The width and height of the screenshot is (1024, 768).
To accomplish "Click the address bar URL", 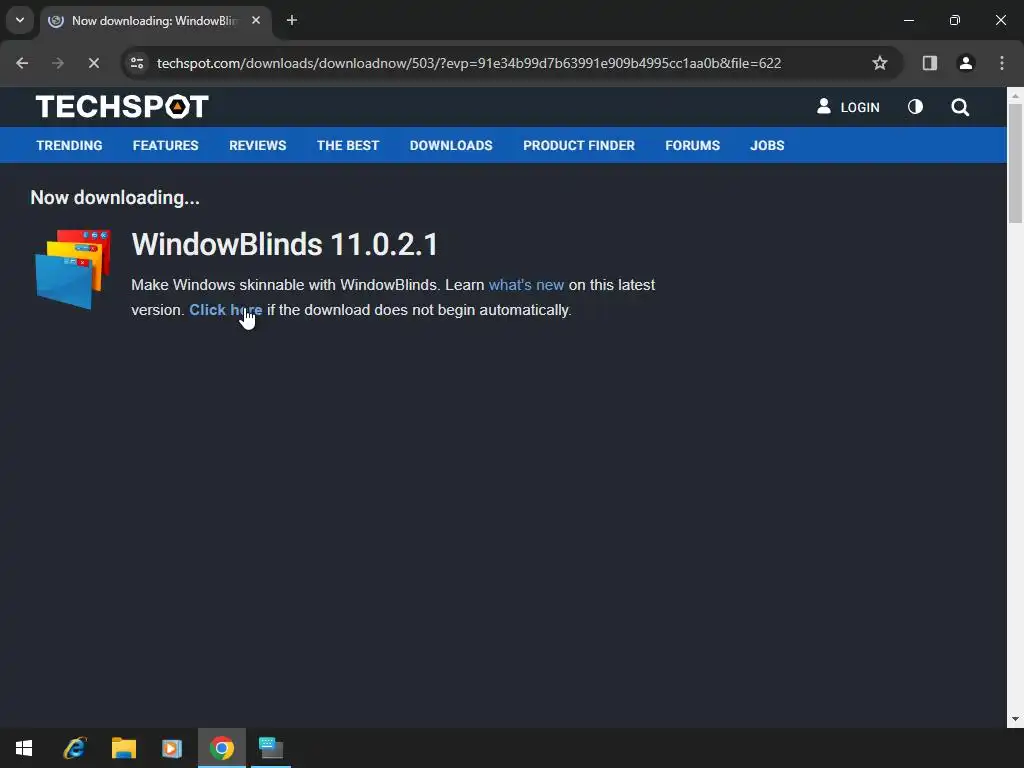I will (x=469, y=63).
